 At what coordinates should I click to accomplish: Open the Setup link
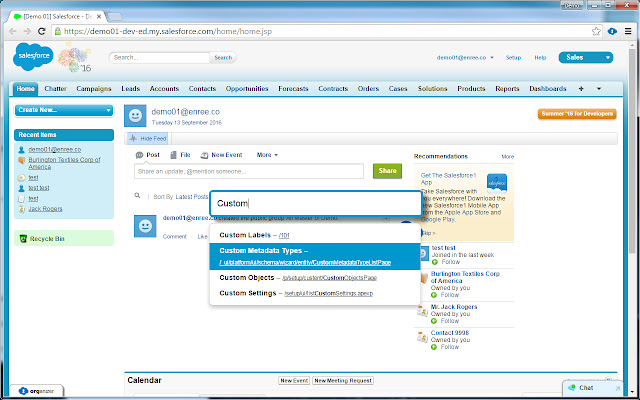coord(513,58)
